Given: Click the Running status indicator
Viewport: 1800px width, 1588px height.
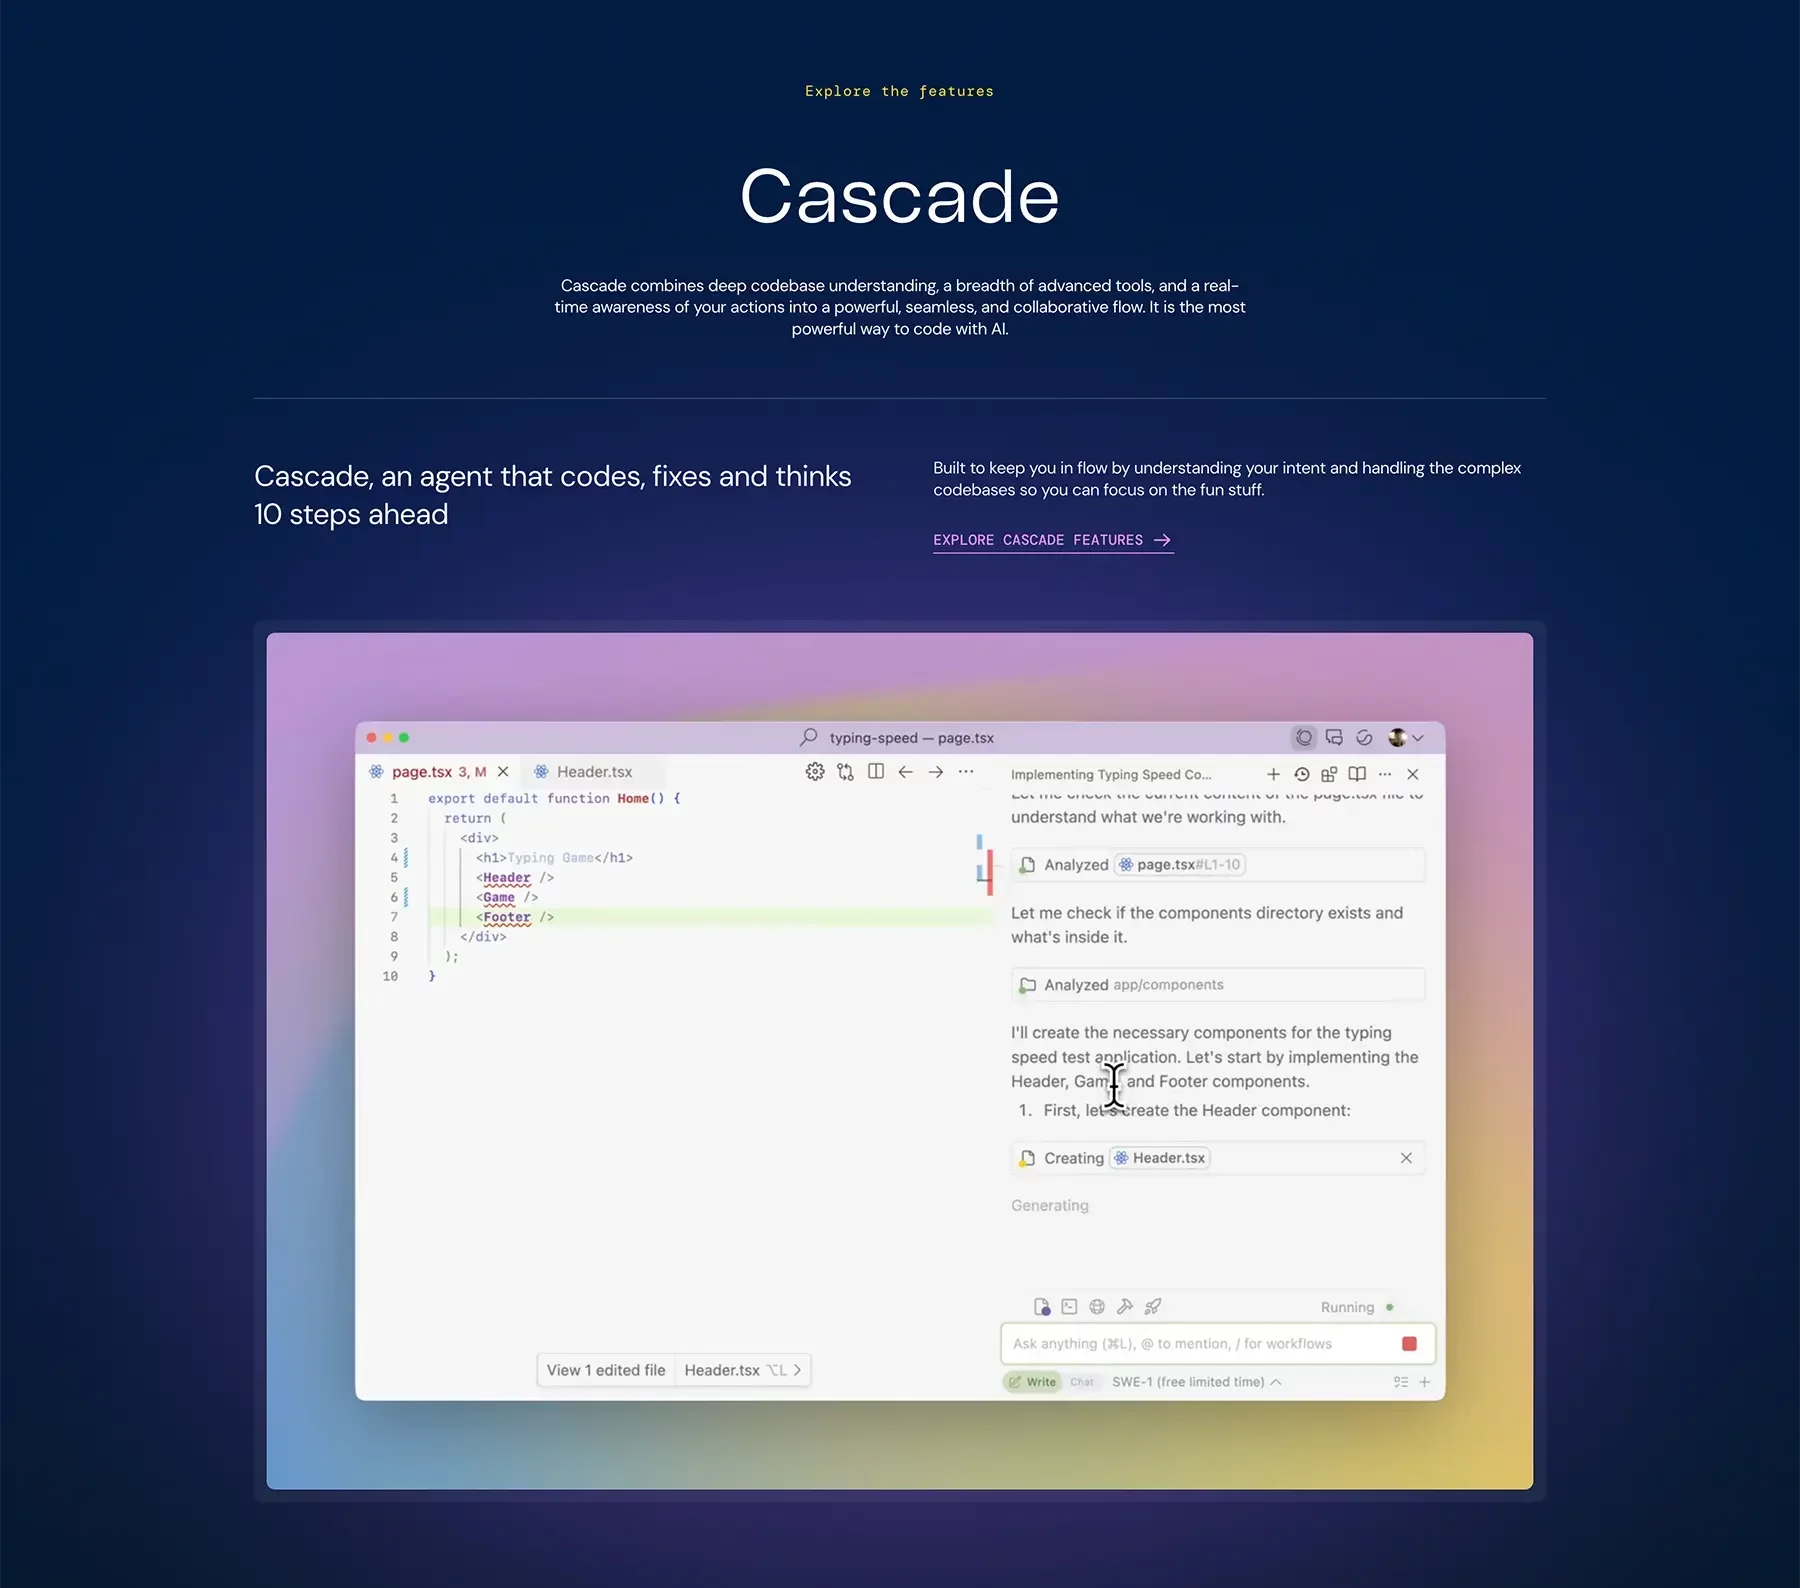Looking at the screenshot, I should click(x=1357, y=1308).
